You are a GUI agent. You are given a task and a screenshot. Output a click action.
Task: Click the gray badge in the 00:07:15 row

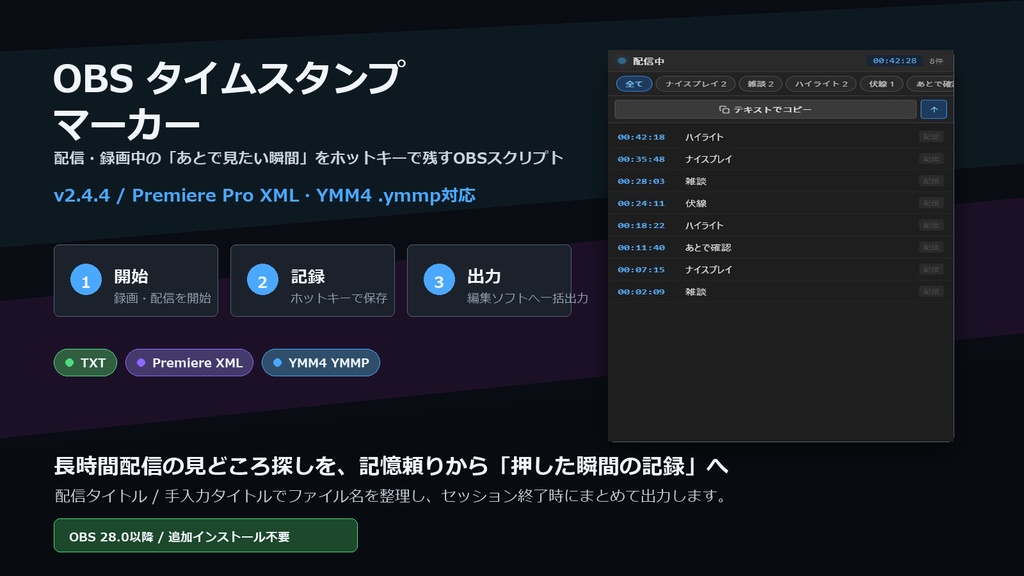pyautogui.click(x=931, y=270)
